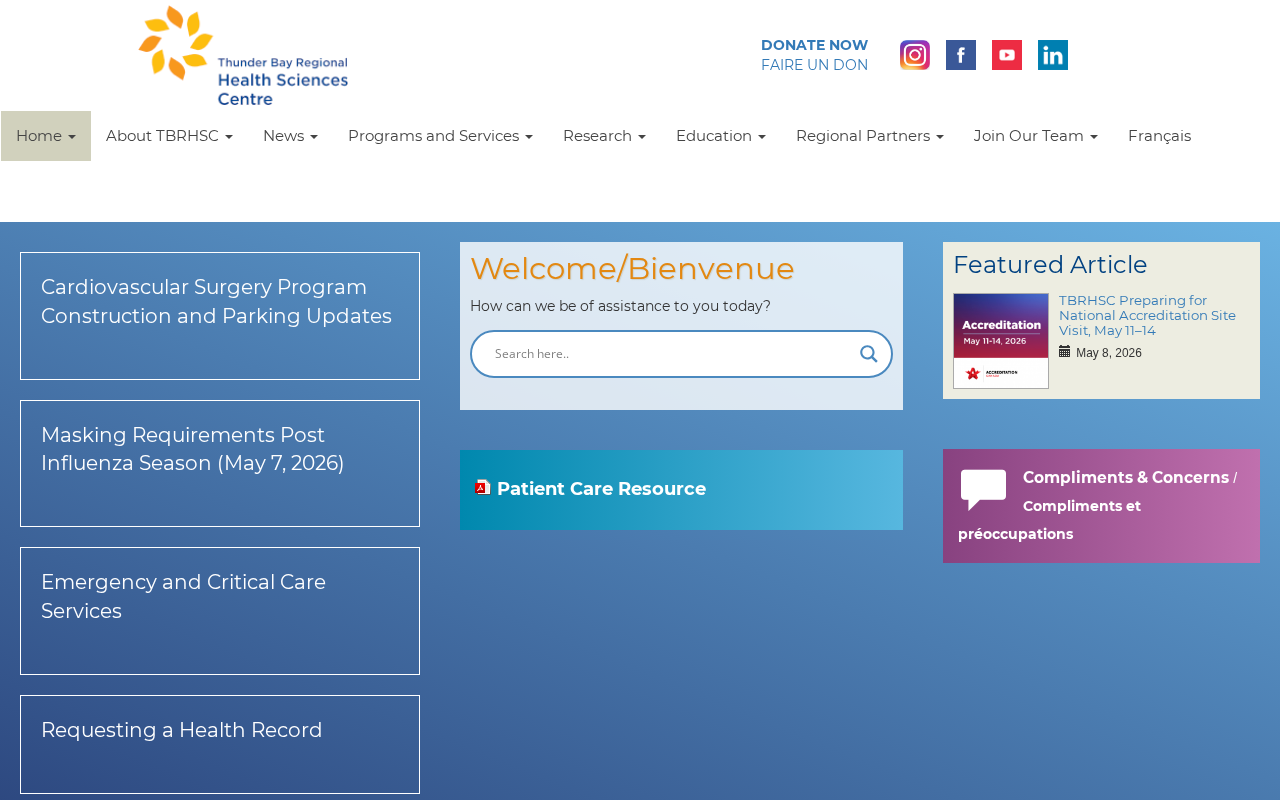Click the DONATE NOW link

point(814,45)
